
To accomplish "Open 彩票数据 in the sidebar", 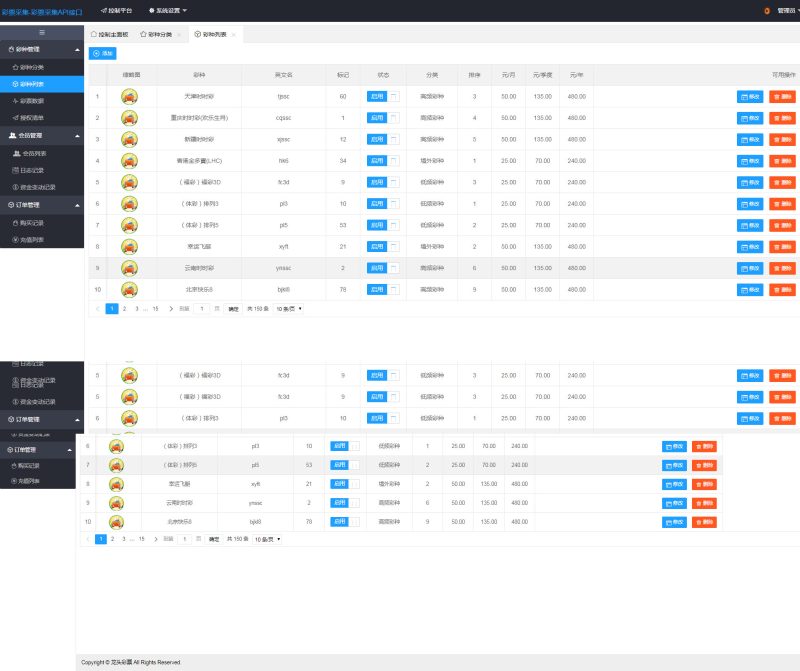I will [x=42, y=101].
